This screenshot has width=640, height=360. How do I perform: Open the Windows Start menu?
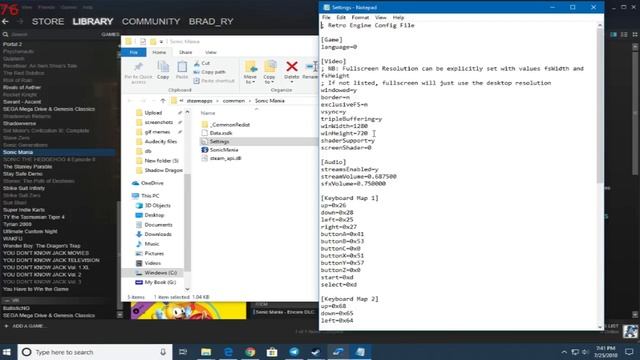point(7,352)
